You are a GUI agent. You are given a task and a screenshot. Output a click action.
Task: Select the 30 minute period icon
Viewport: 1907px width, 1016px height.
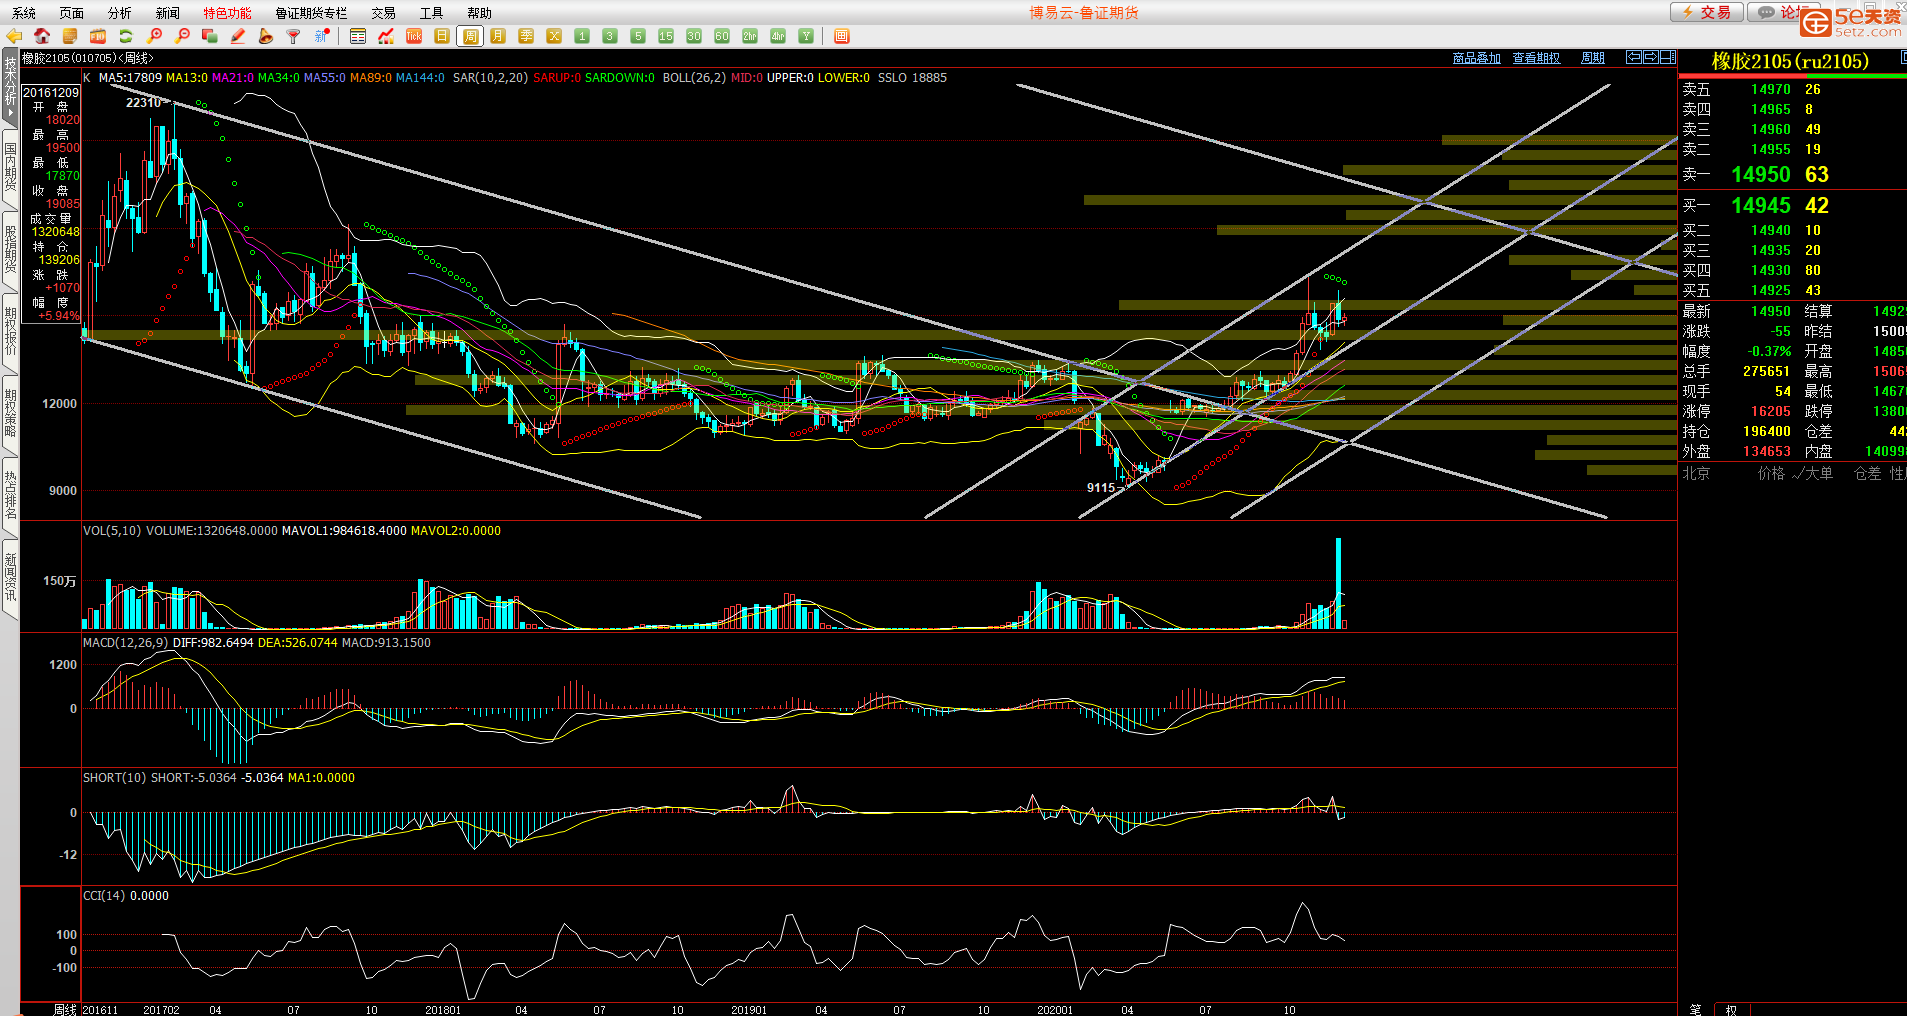coord(694,36)
